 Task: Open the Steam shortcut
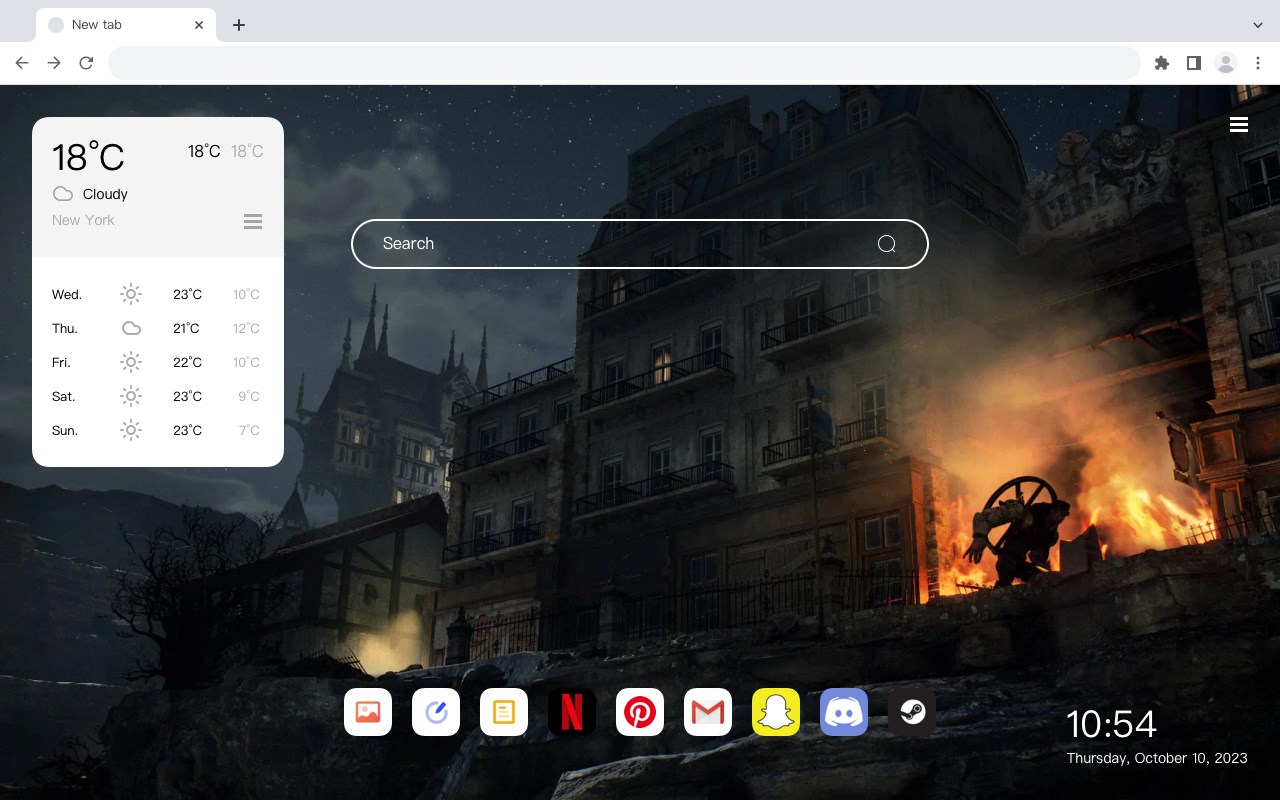912,712
